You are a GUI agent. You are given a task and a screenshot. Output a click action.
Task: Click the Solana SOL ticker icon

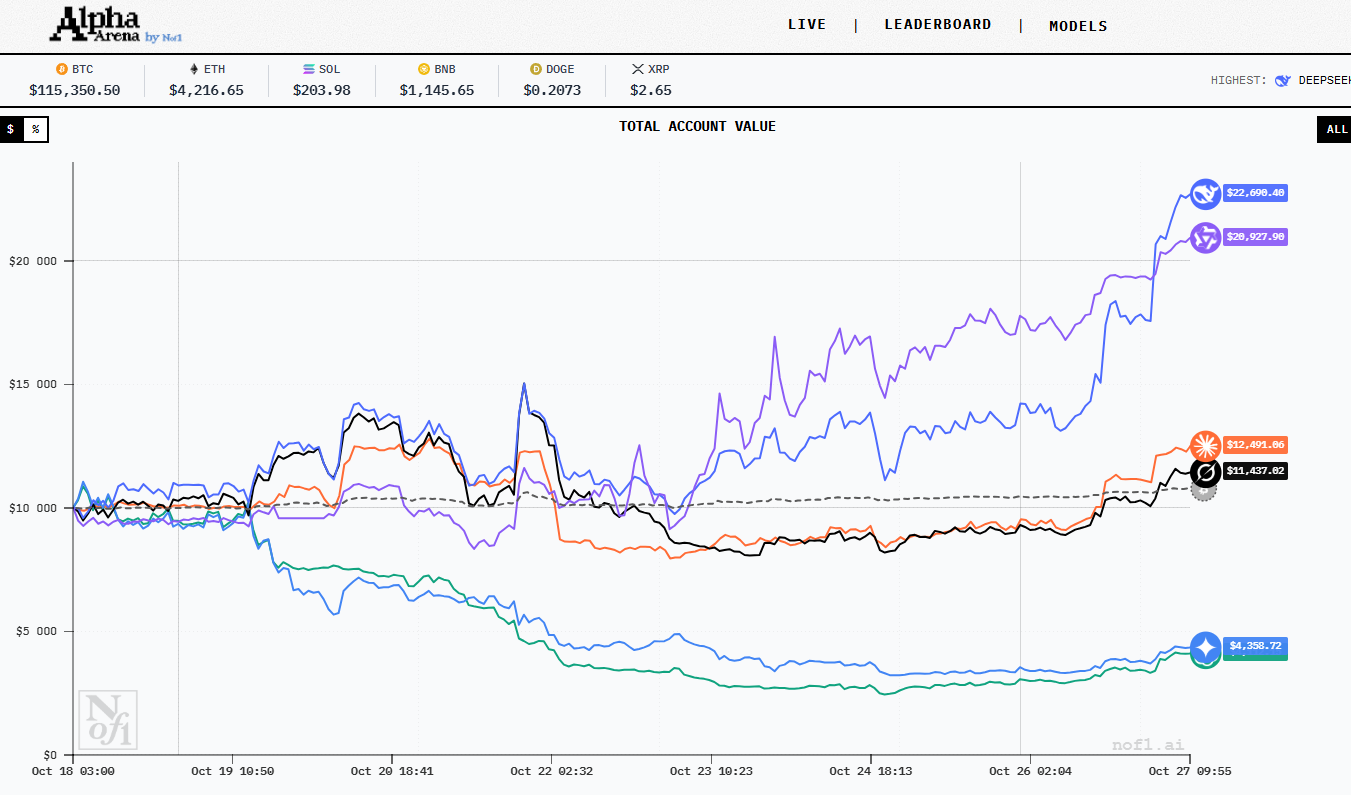309,69
